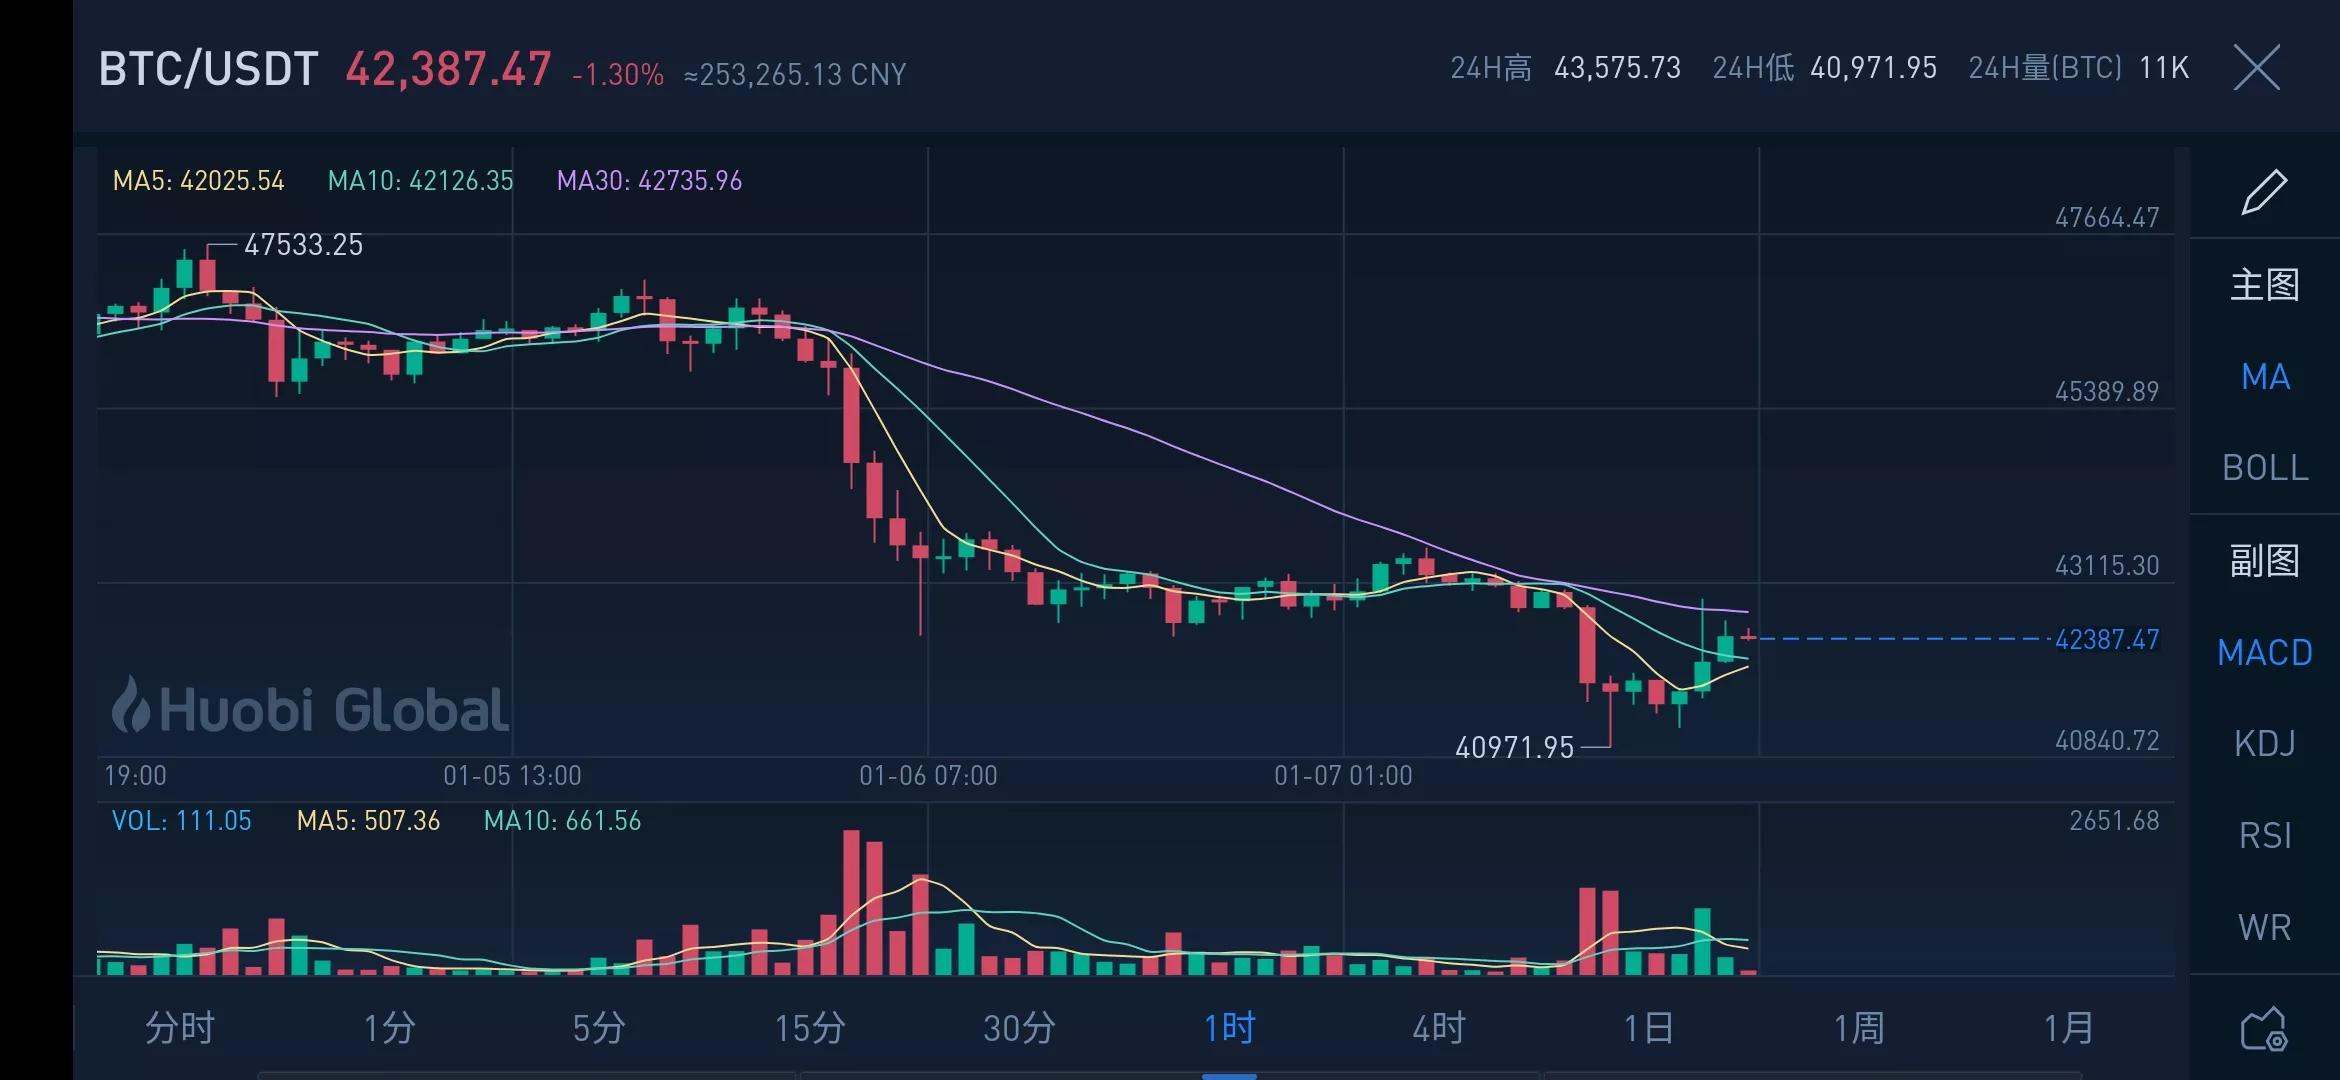Toggle the MA moving average overlay
The width and height of the screenshot is (2340, 1080).
[2264, 376]
